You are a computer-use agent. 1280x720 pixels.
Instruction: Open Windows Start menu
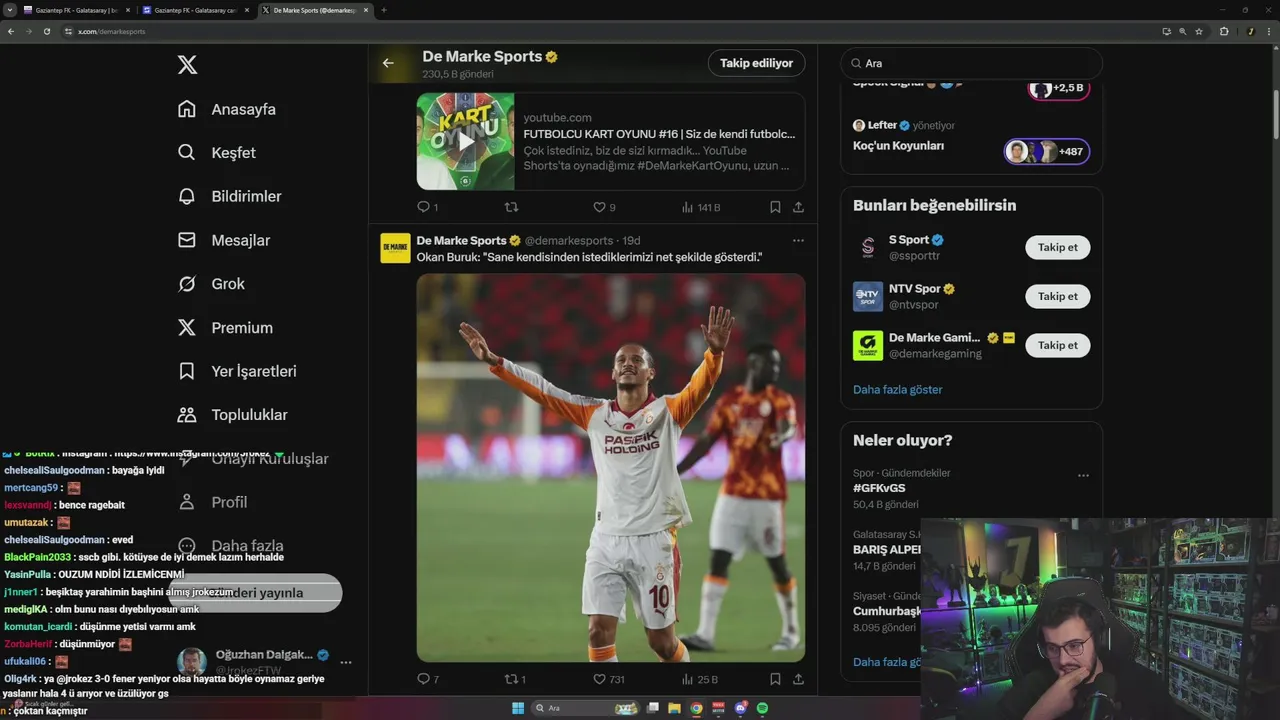tap(518, 708)
